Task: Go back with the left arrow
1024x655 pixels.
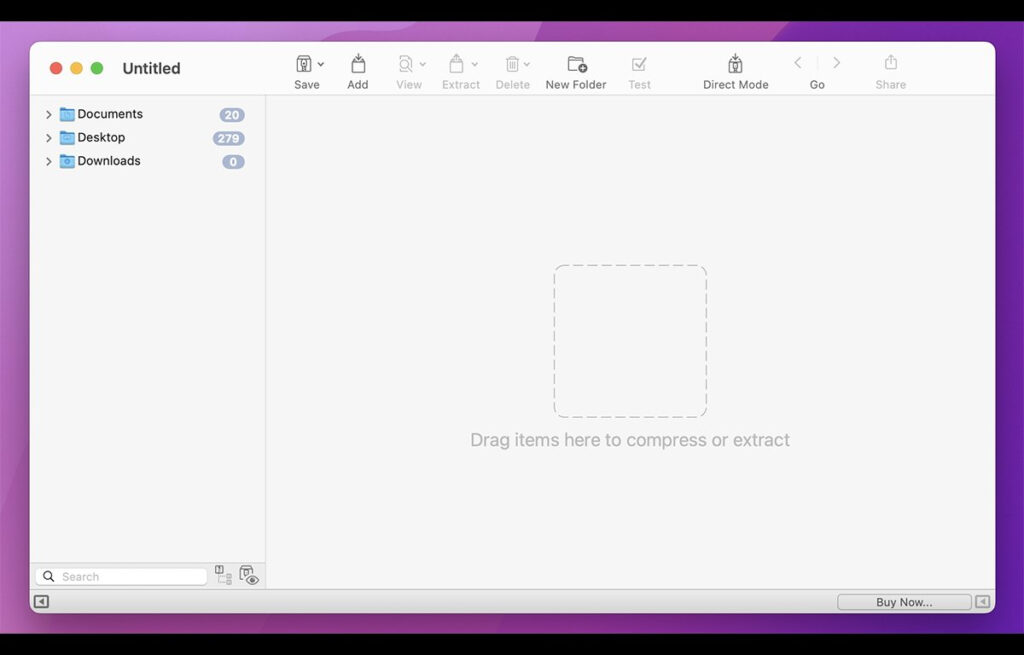Action: point(798,63)
